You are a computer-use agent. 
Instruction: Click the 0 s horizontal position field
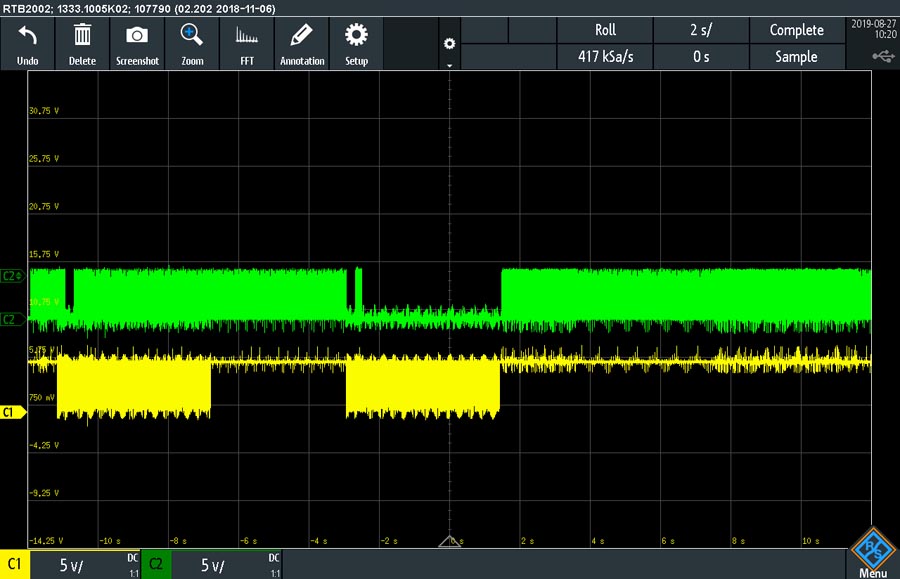coord(701,56)
